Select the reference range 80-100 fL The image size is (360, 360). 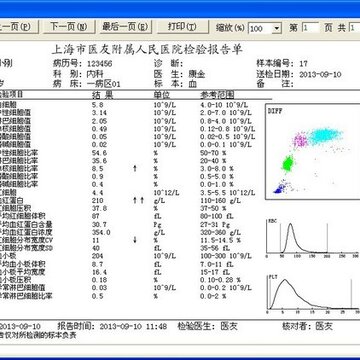coord(217,216)
